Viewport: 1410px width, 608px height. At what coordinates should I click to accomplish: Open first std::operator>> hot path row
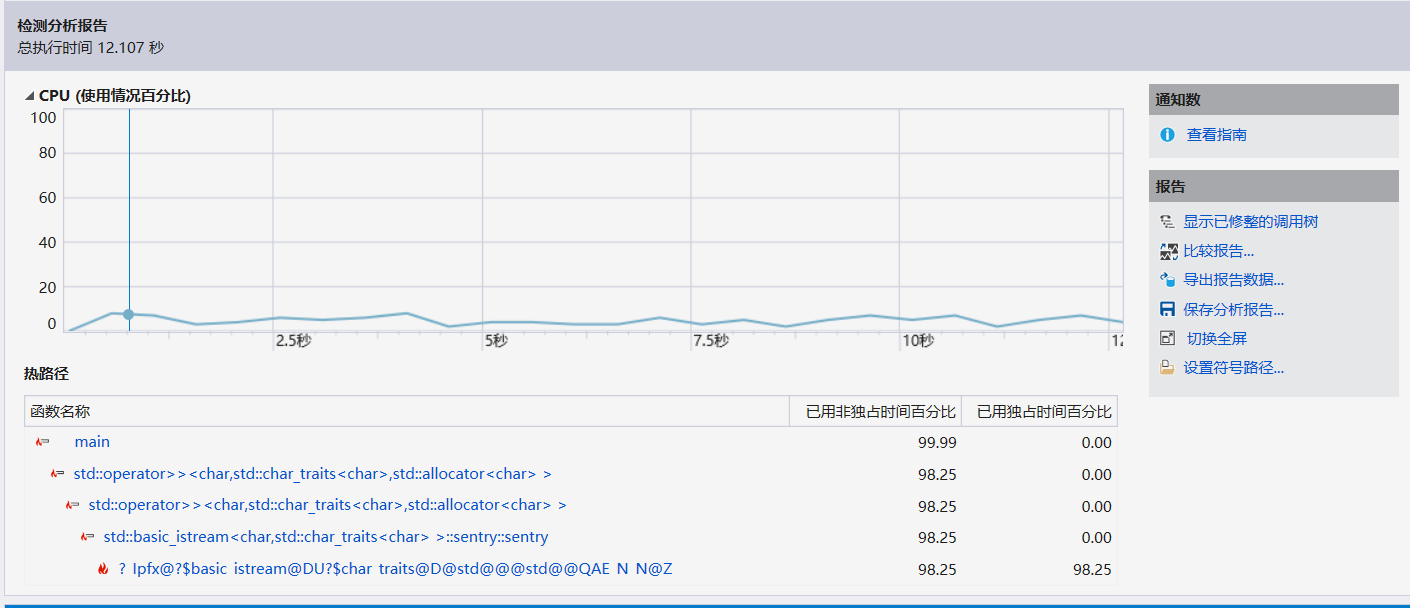[x=312, y=474]
